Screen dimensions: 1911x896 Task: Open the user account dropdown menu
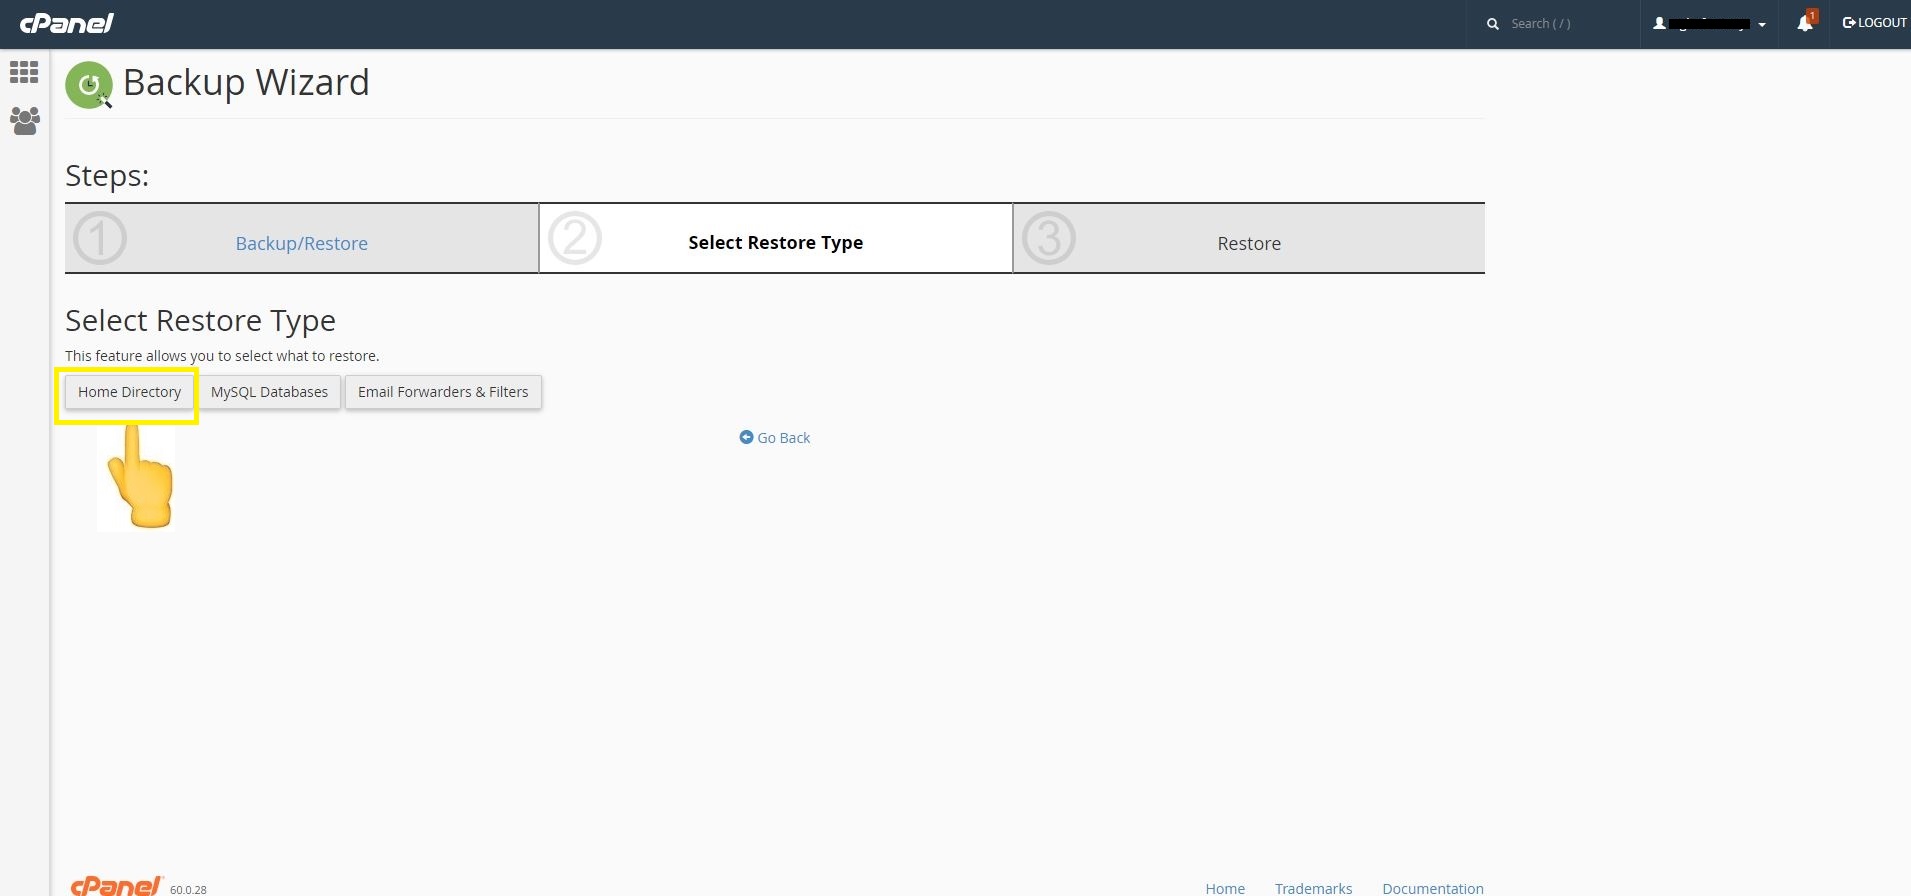click(1709, 24)
